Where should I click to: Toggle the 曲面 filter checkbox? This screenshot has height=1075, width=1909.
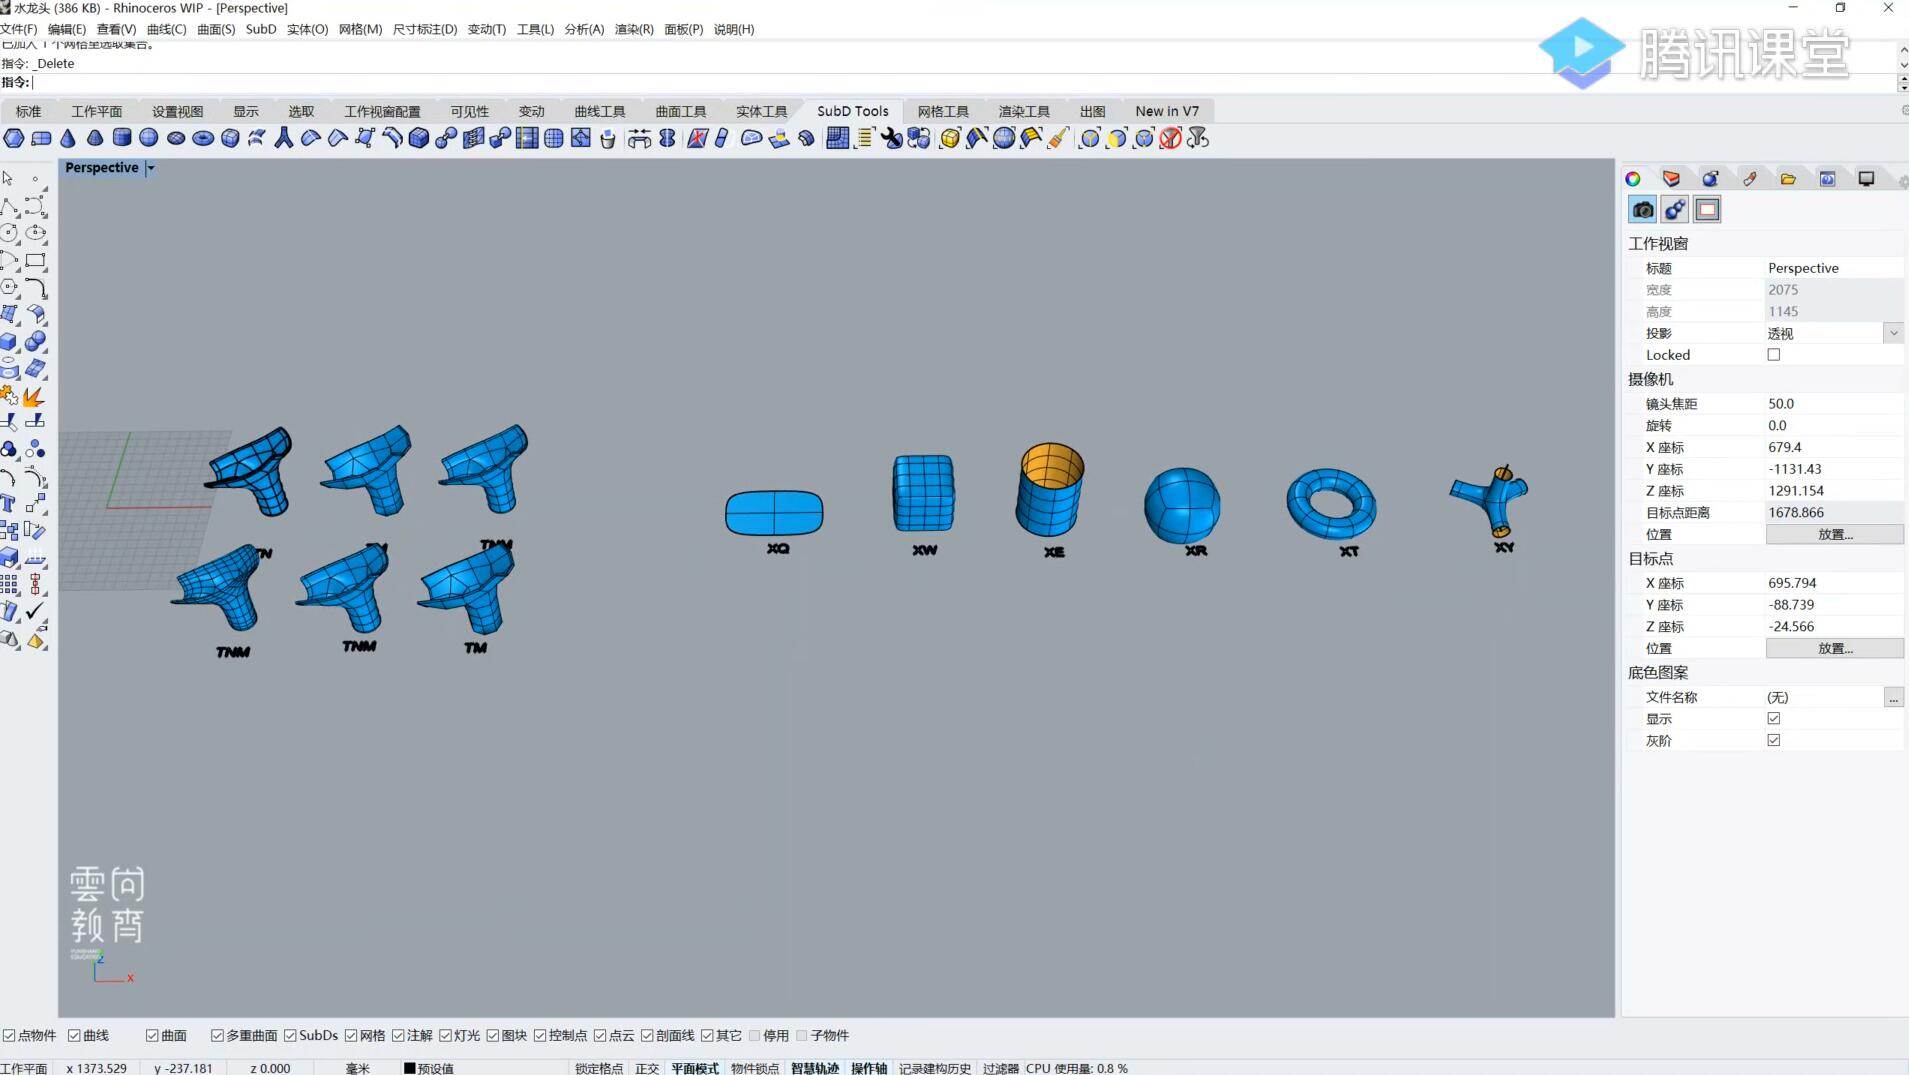tap(152, 1036)
